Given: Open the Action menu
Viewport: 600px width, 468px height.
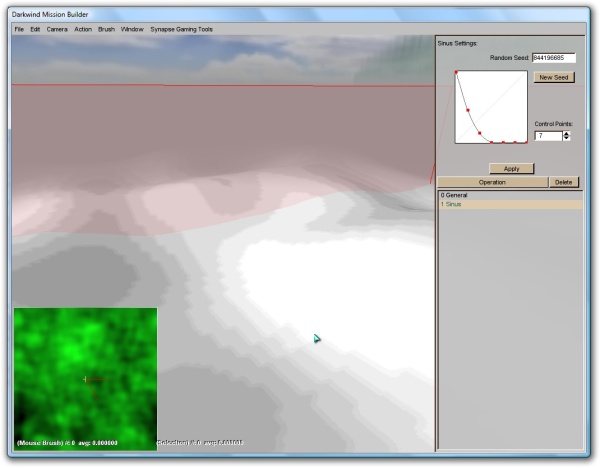Looking at the screenshot, I should (83, 29).
